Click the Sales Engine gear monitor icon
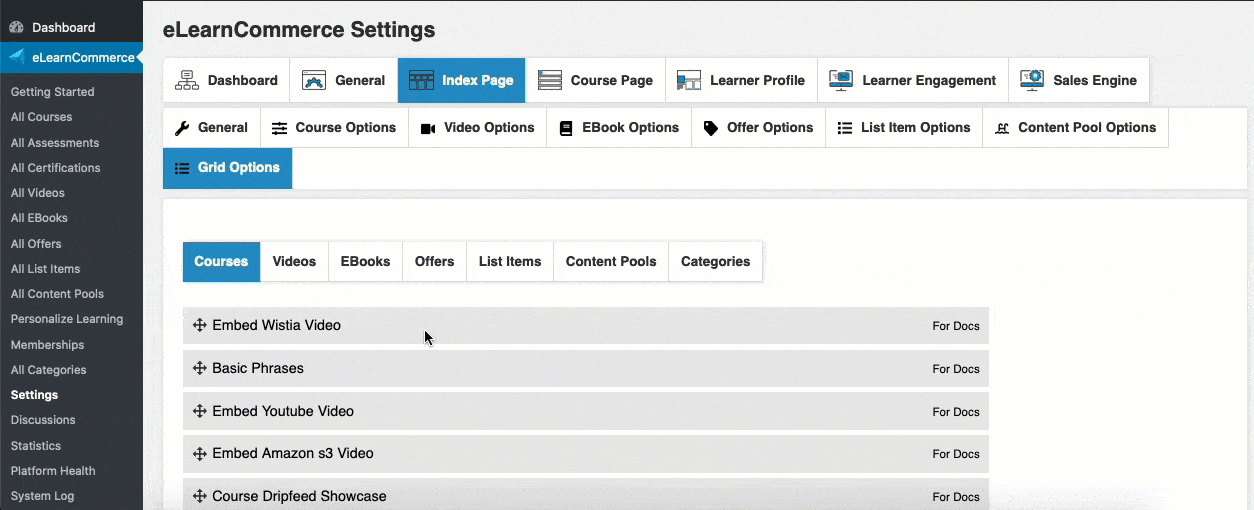The height and width of the screenshot is (510, 1254). (x=1032, y=80)
